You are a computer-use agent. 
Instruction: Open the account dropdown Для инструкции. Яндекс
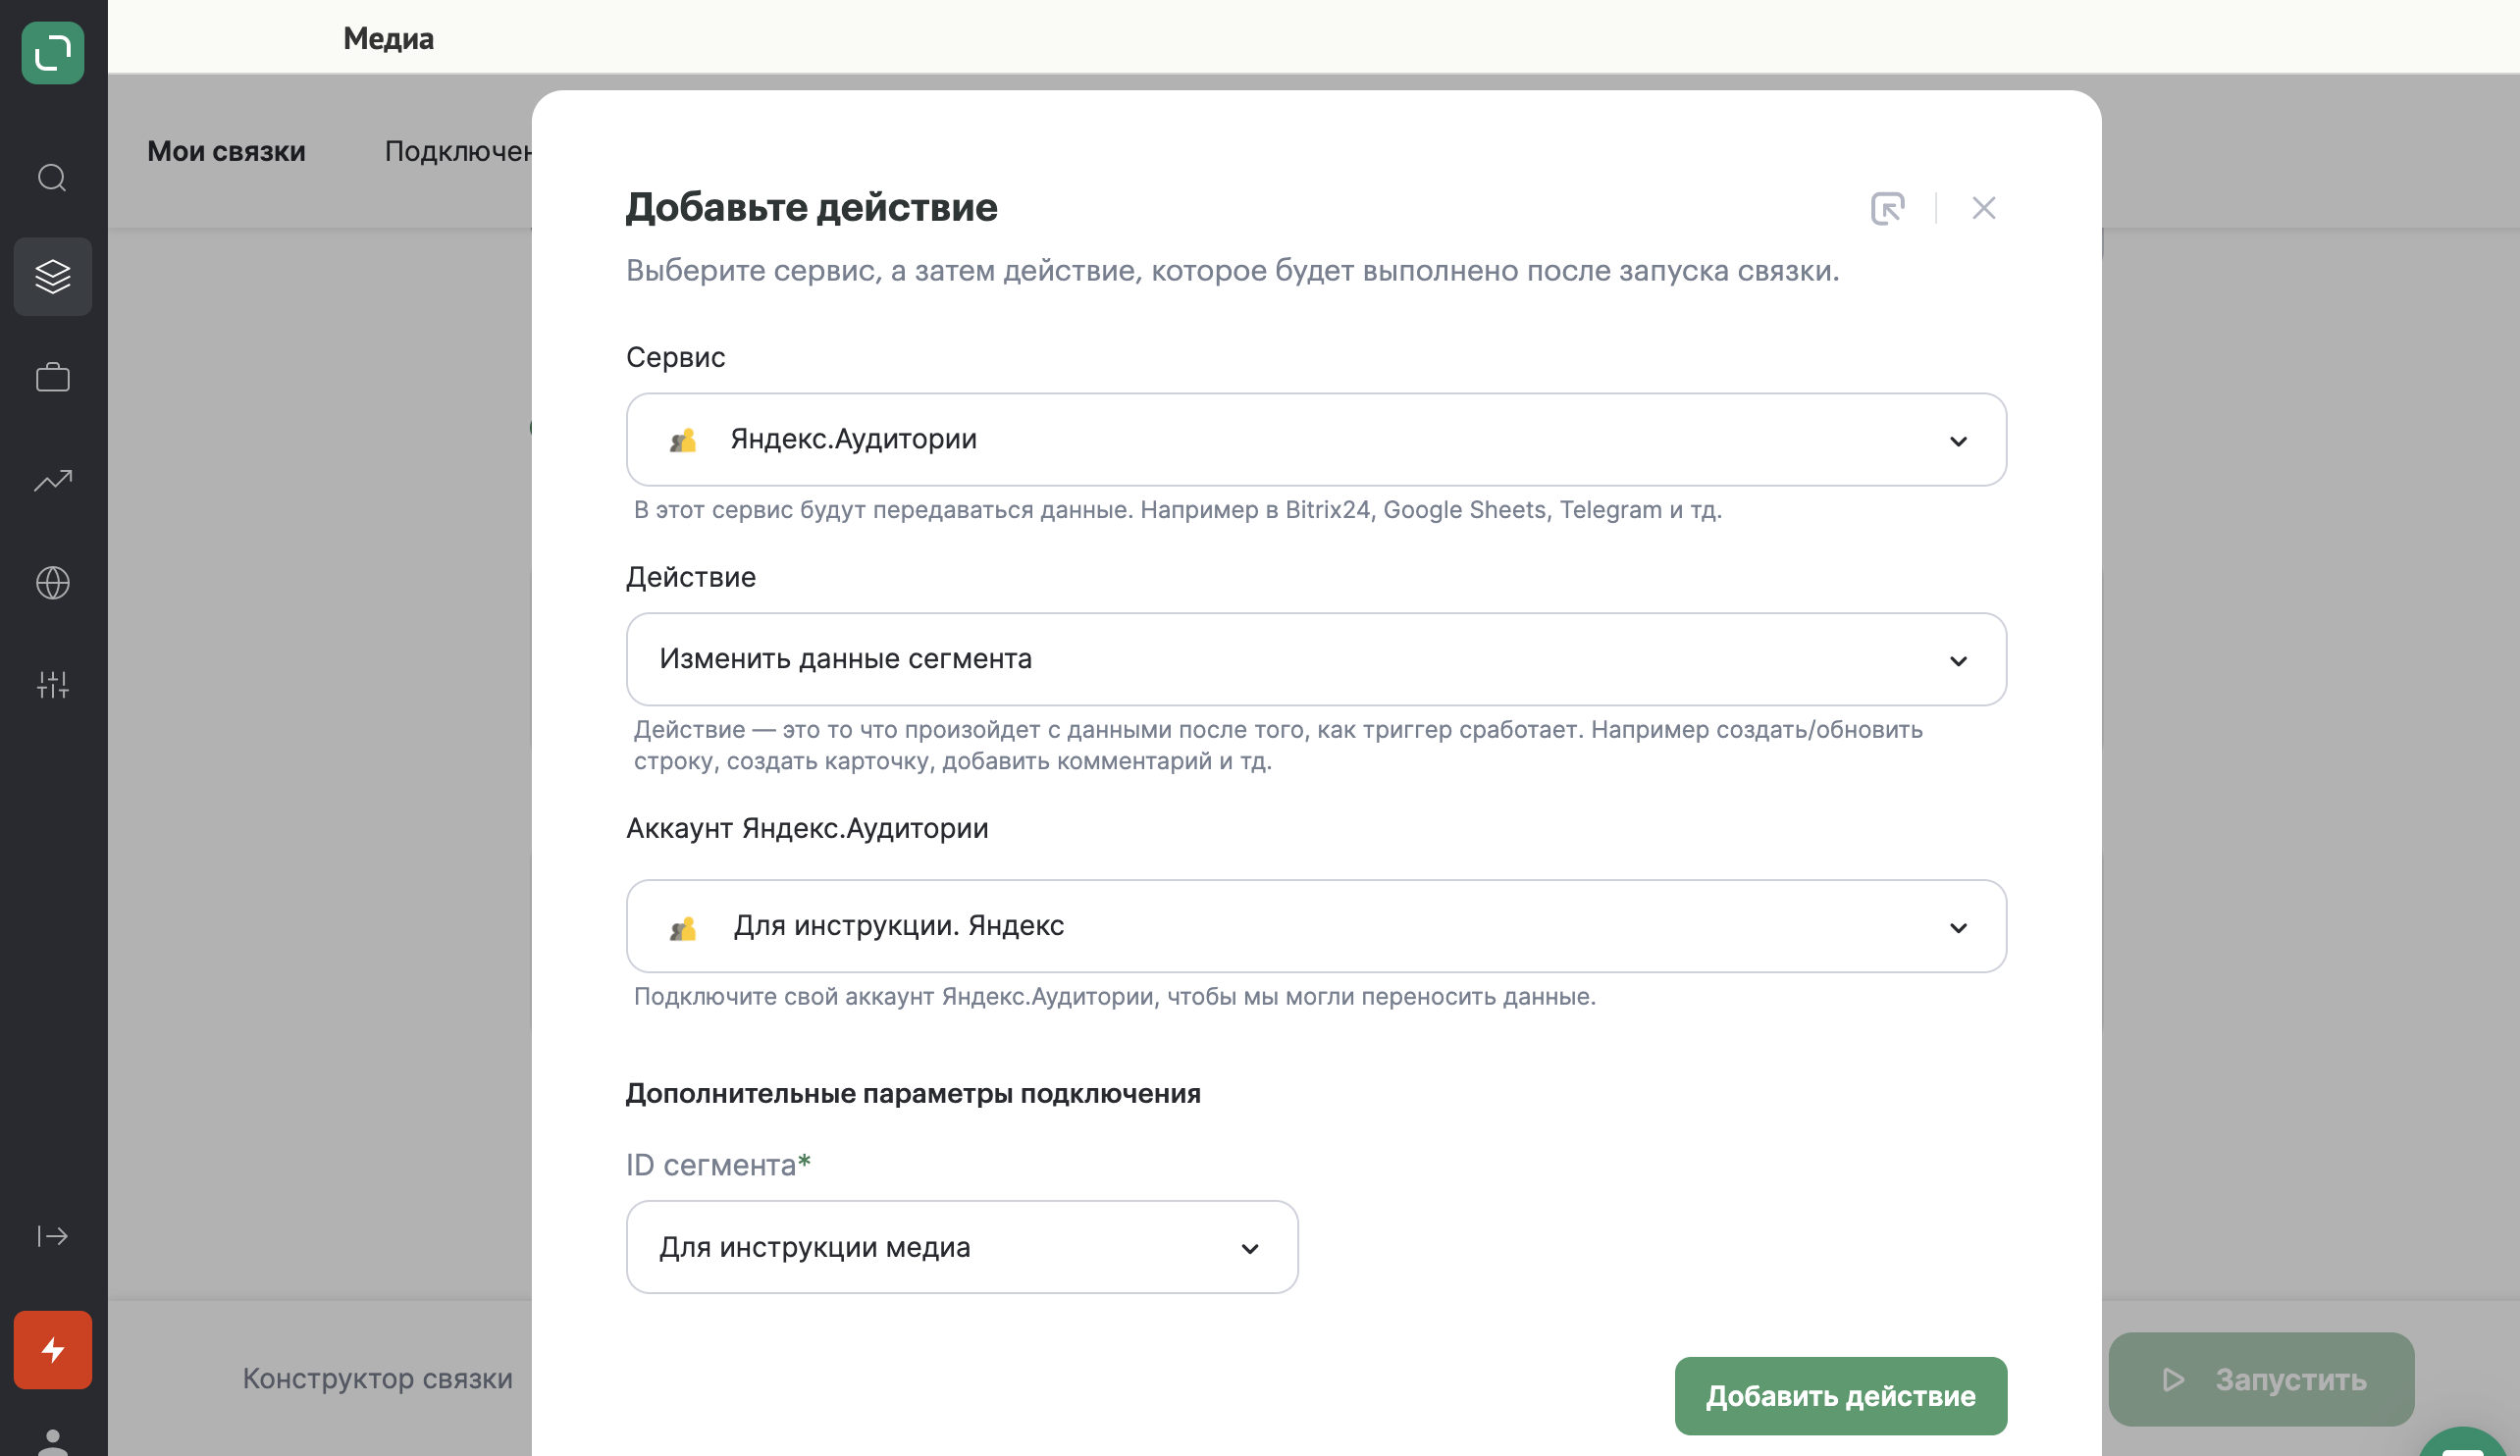click(1316, 927)
